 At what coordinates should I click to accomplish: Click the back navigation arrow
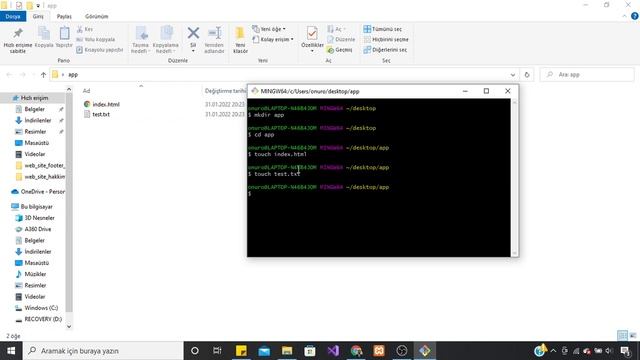tap(9, 75)
